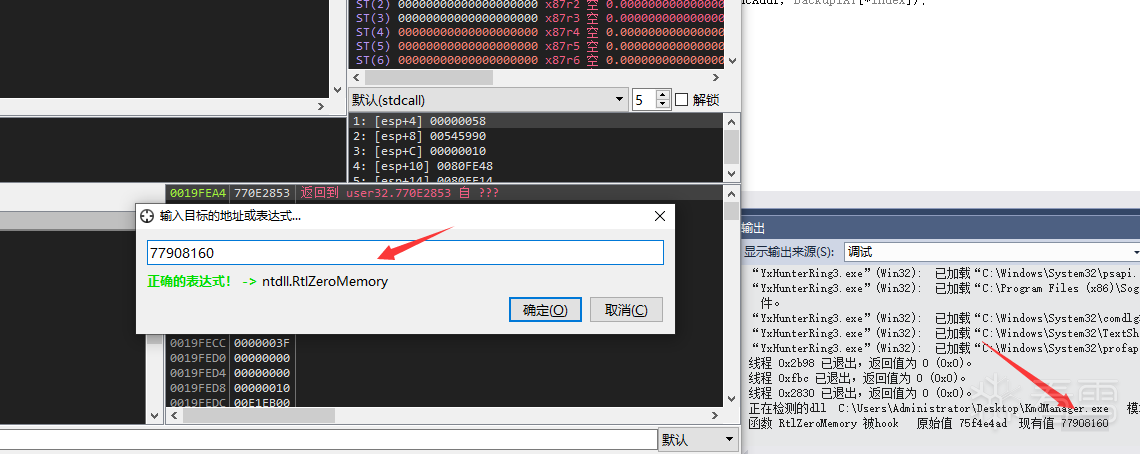Increase the argument count spinner

pyautogui.click(x=662, y=95)
